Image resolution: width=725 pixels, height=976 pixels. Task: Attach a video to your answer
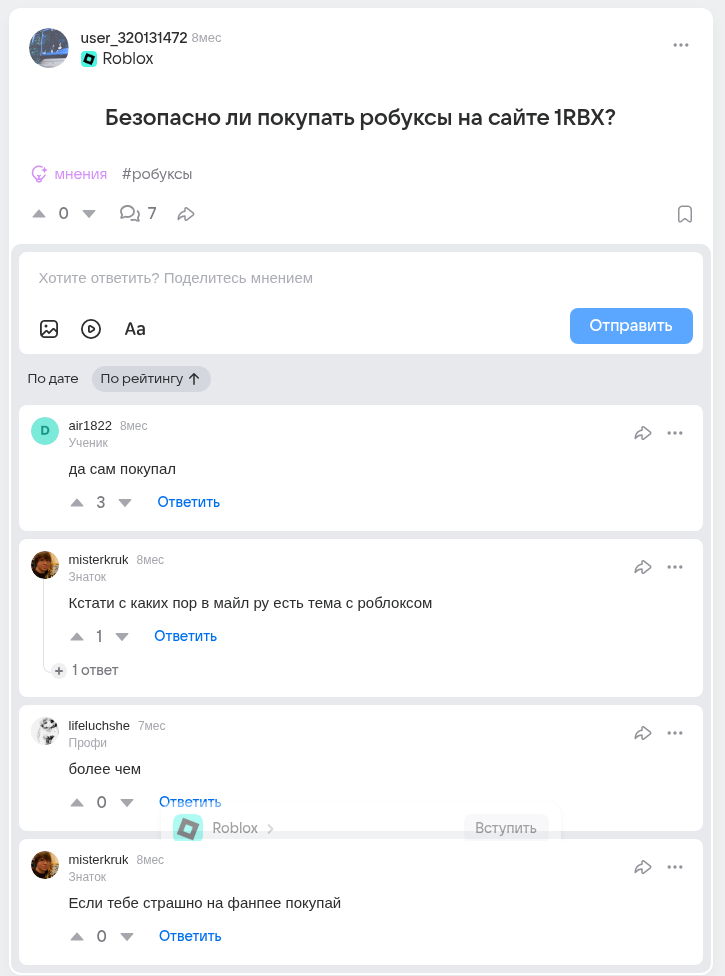[x=91, y=329]
